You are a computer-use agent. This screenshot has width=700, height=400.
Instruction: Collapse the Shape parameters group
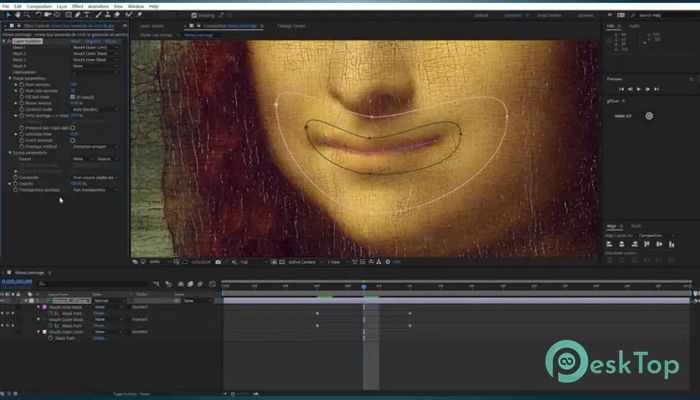(x=10, y=78)
